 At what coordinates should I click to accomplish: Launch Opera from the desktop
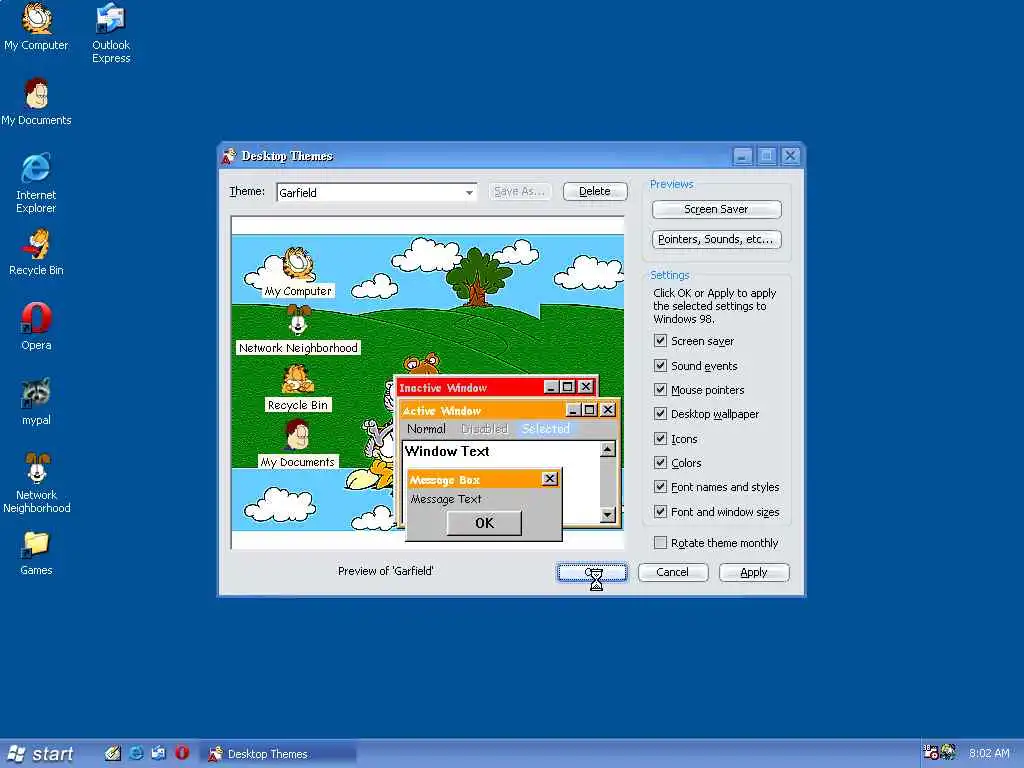click(37, 327)
